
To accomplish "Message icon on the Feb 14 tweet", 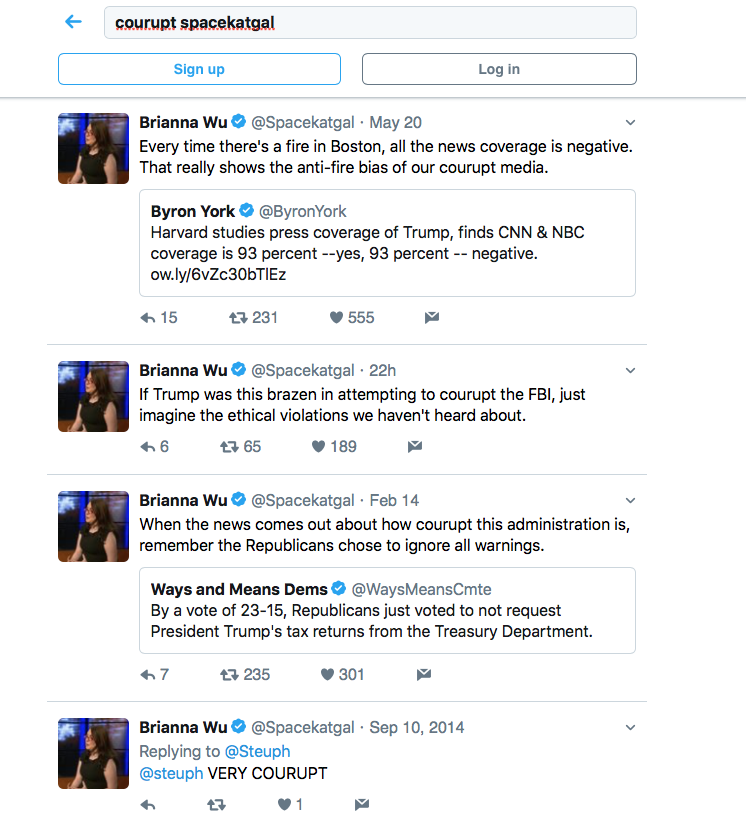I will (424, 674).
